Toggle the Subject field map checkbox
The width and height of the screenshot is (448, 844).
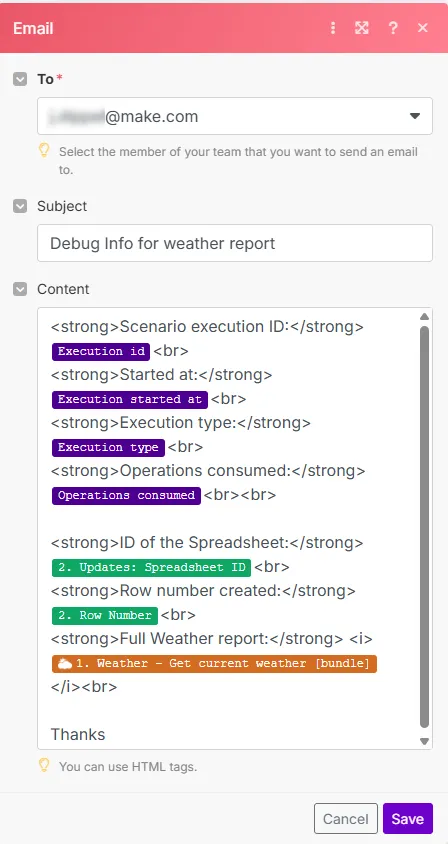tap(20, 207)
